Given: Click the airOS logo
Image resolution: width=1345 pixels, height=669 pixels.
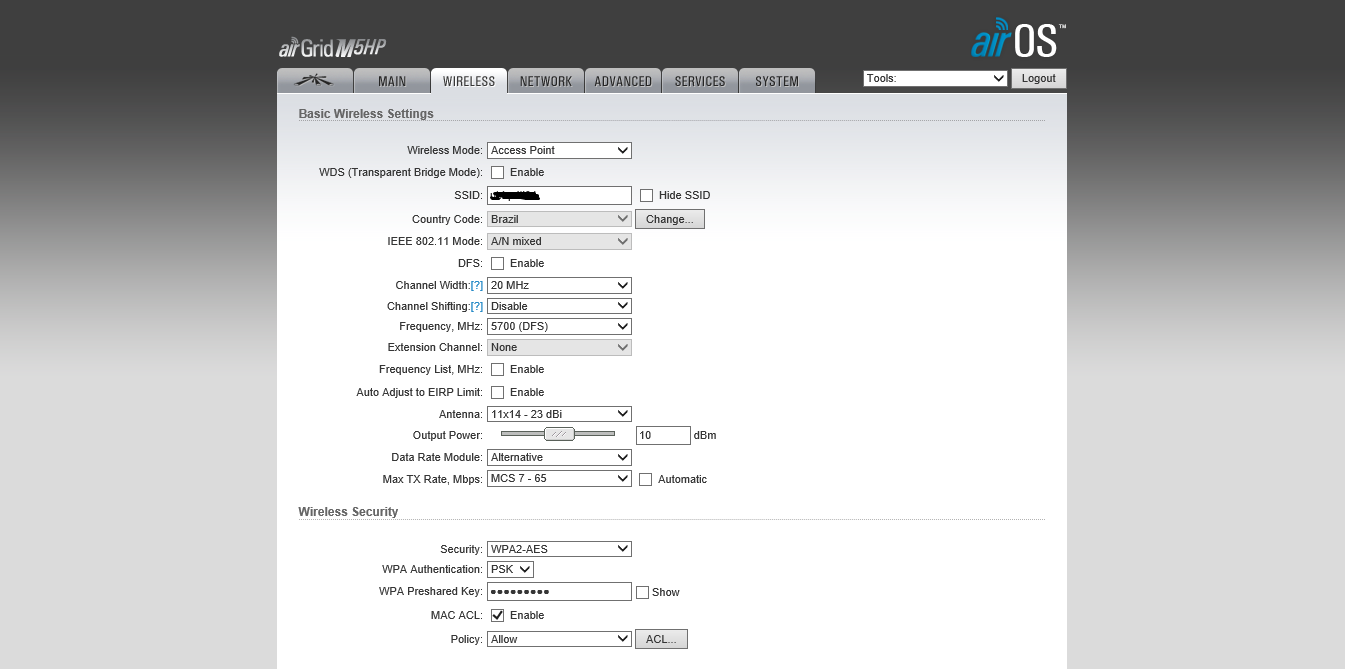Looking at the screenshot, I should (x=1018, y=38).
